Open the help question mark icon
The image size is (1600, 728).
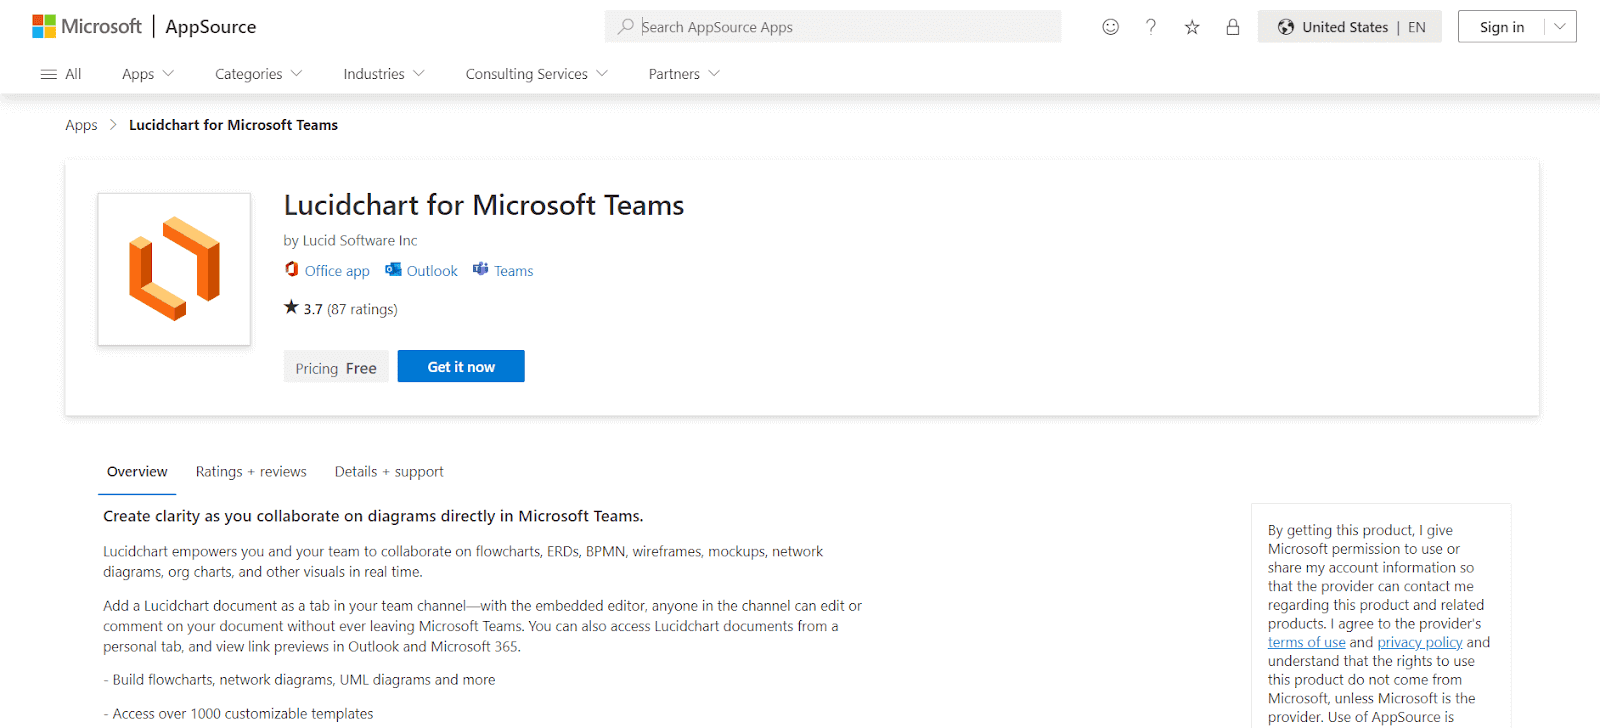pyautogui.click(x=1151, y=27)
